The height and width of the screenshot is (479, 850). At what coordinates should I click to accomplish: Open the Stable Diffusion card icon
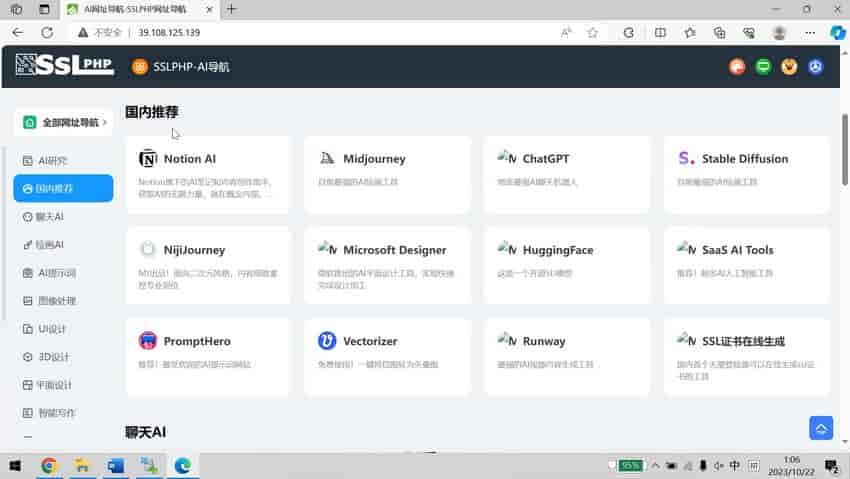coord(686,159)
